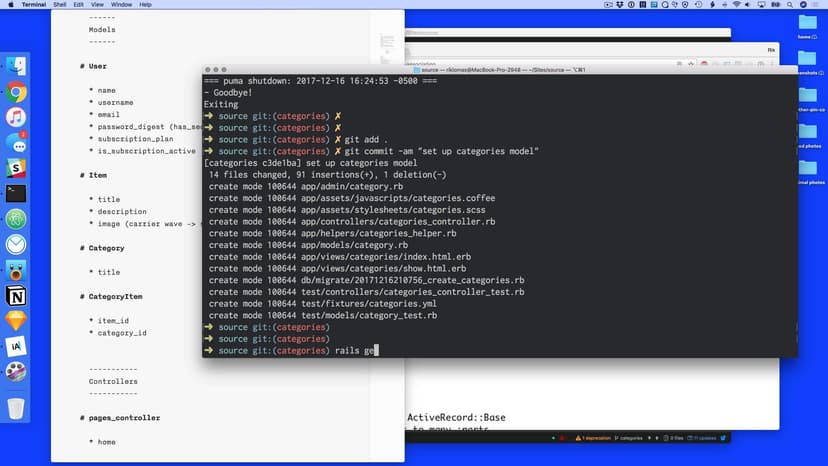828x466 pixels.
Task: Click the categories branch in status bar
Action: (628, 438)
